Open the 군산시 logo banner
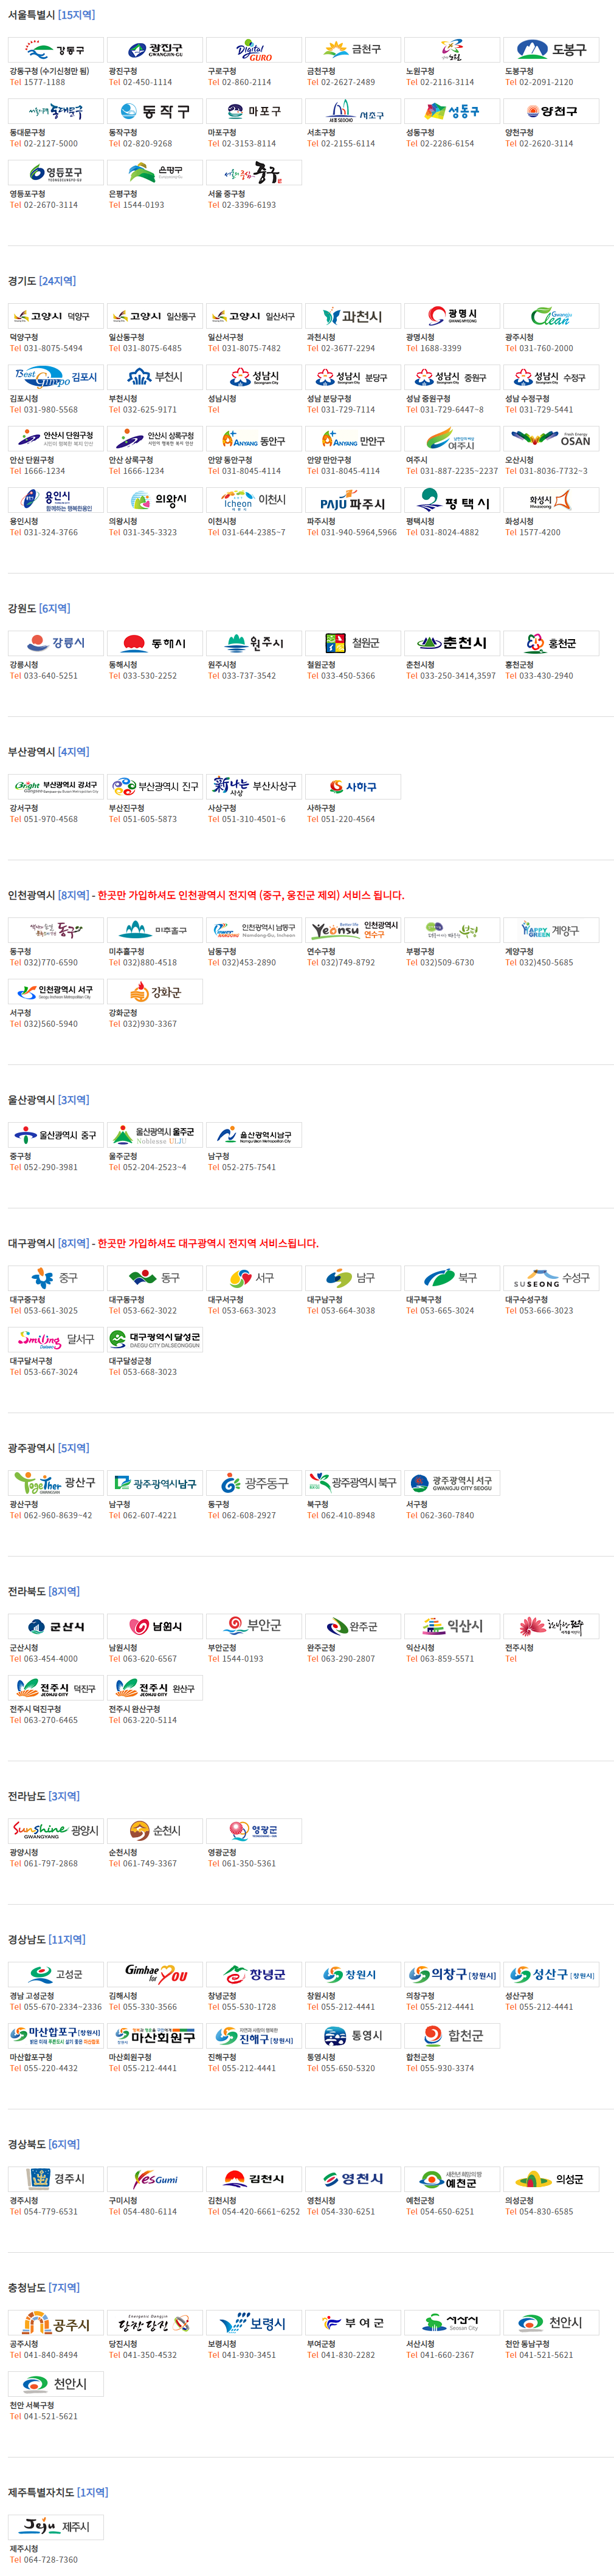Viewport: 614px width, 2576px height. point(56,1626)
